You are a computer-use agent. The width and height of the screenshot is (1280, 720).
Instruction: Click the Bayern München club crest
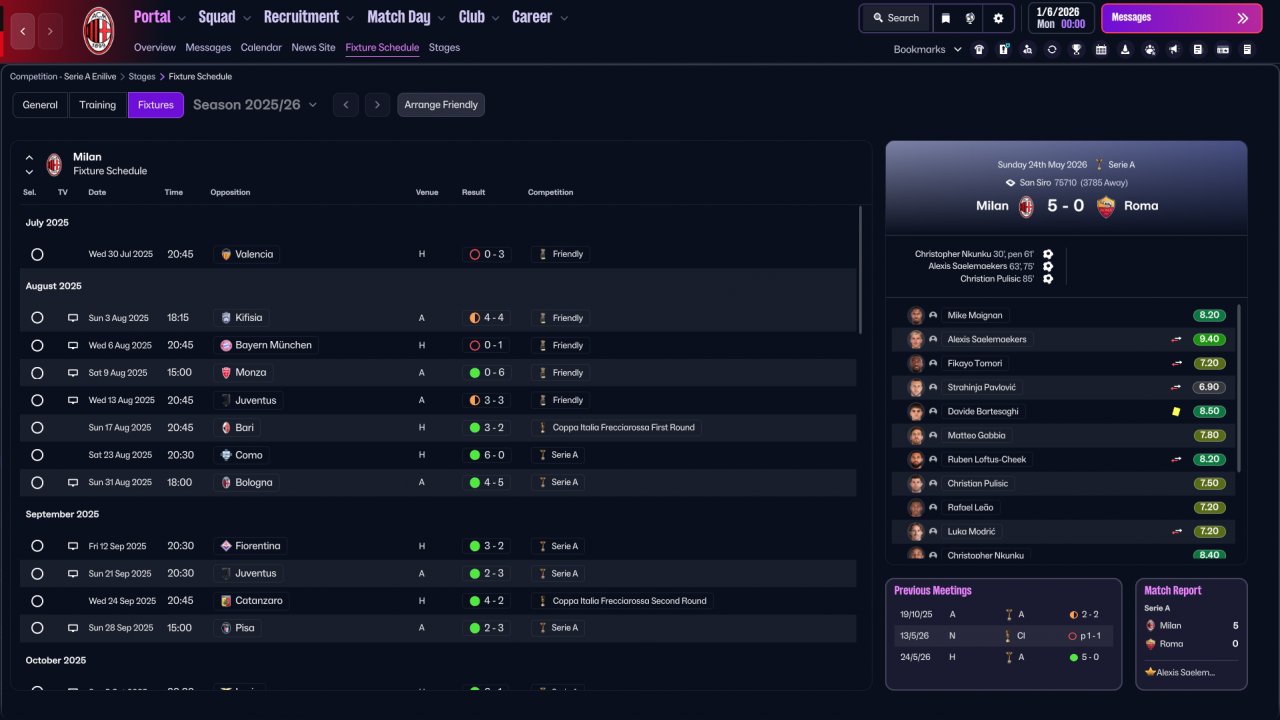[226, 345]
